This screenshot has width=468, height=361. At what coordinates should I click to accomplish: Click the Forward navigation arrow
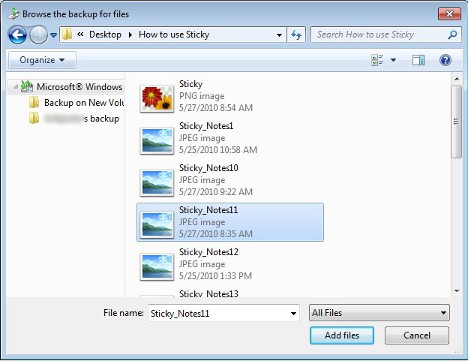point(38,35)
